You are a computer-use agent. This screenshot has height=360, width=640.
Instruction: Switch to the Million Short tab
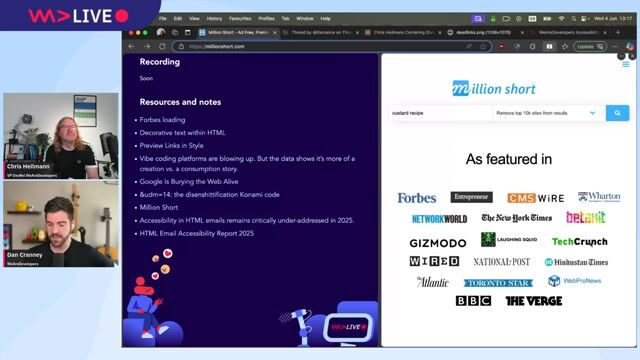(x=238, y=32)
